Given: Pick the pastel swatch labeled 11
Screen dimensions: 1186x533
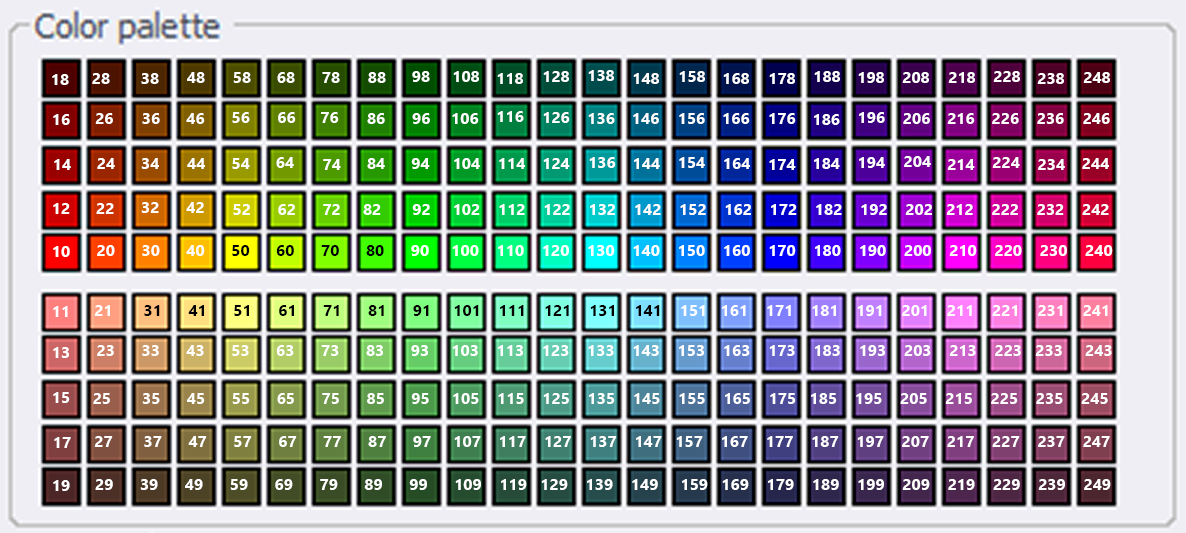Looking at the screenshot, I should click(61, 312).
